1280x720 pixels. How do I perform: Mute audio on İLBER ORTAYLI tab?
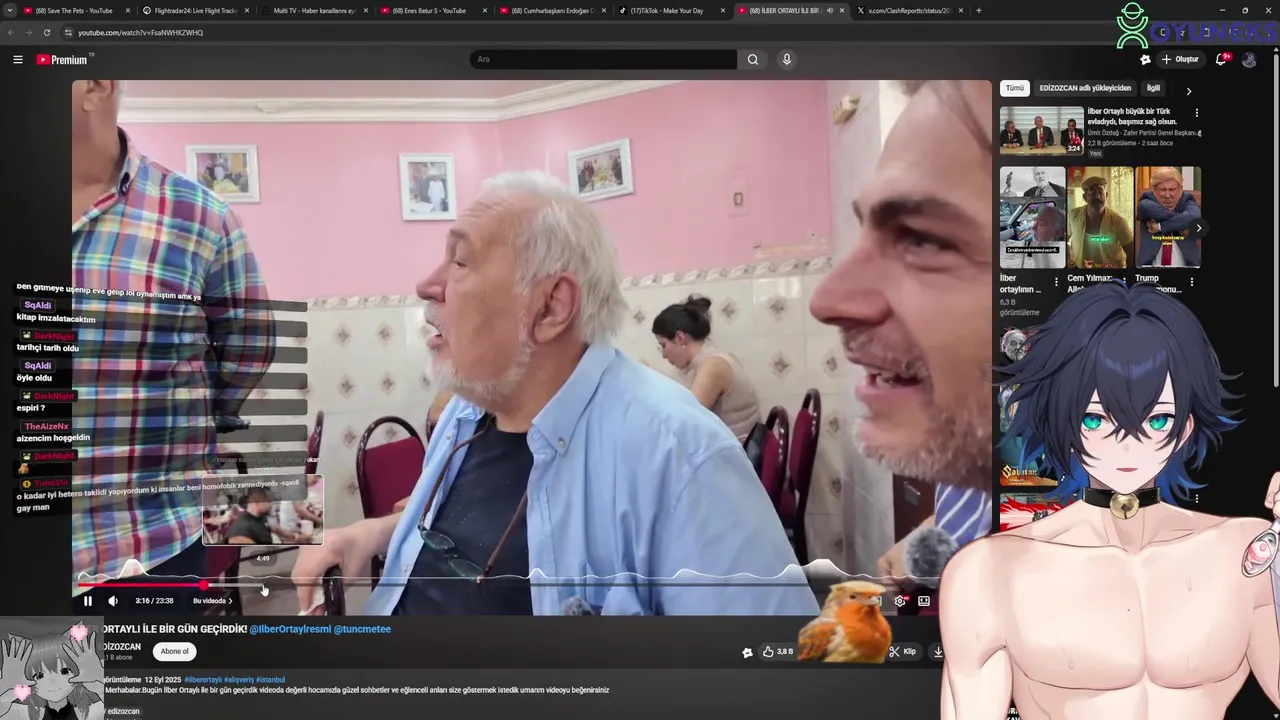(x=829, y=11)
